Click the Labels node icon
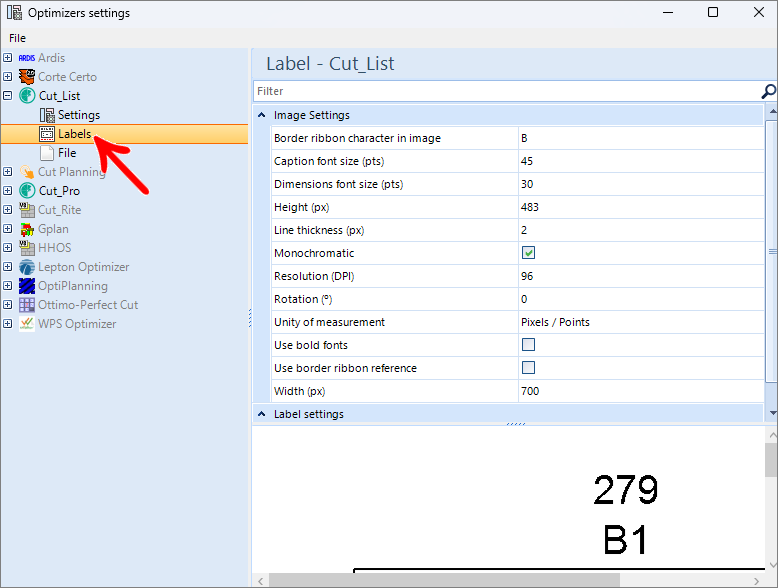The height and width of the screenshot is (588, 778). pyautogui.click(x=47, y=134)
